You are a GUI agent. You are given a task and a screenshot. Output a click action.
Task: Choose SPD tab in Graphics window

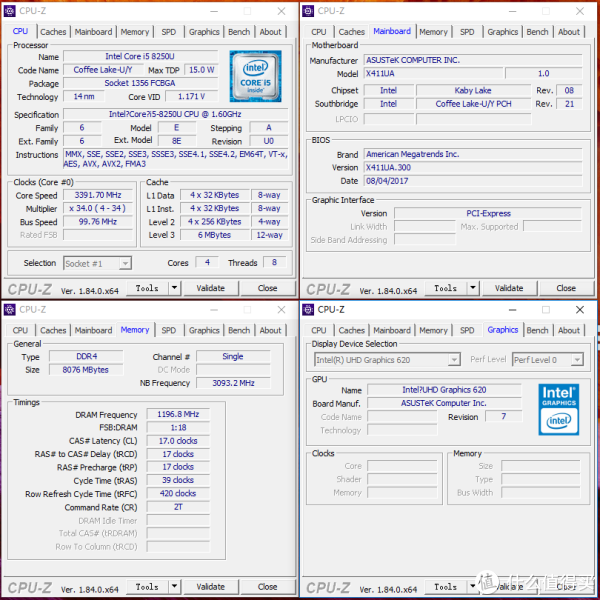tap(467, 330)
